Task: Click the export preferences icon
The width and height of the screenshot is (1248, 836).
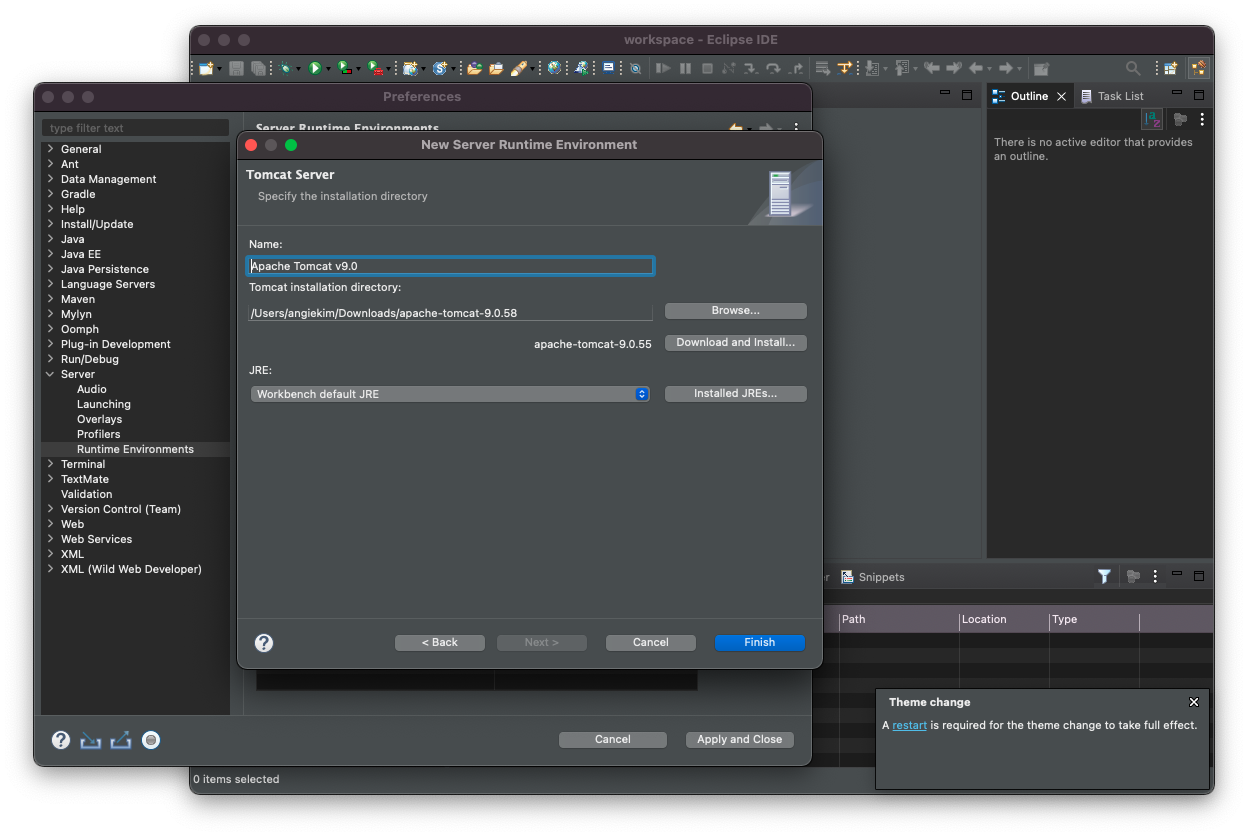Action: 121,740
